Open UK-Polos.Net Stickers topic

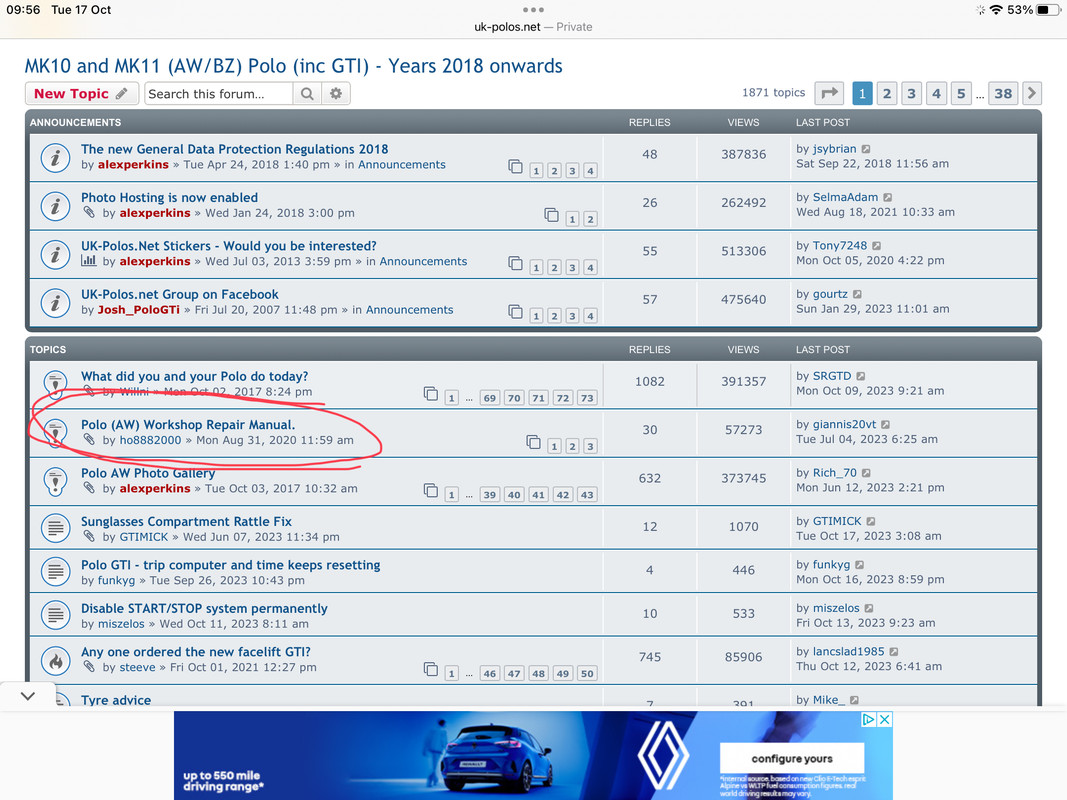click(229, 246)
